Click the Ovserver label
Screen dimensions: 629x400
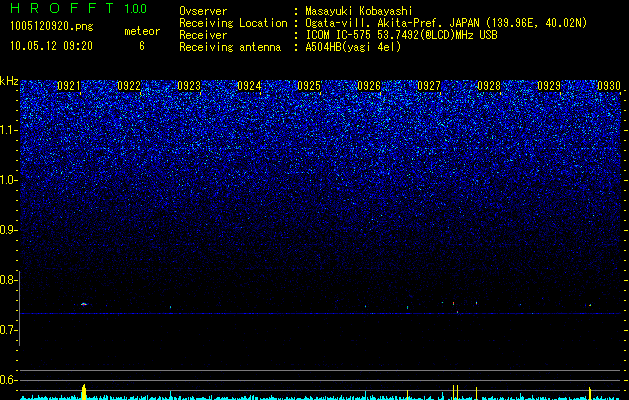coord(203,11)
